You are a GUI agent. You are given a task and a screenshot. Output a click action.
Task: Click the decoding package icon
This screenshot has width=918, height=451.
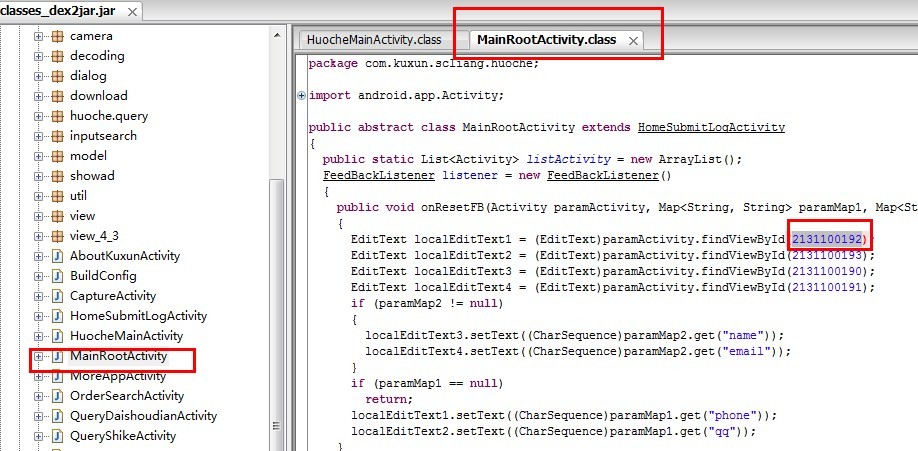(57, 56)
